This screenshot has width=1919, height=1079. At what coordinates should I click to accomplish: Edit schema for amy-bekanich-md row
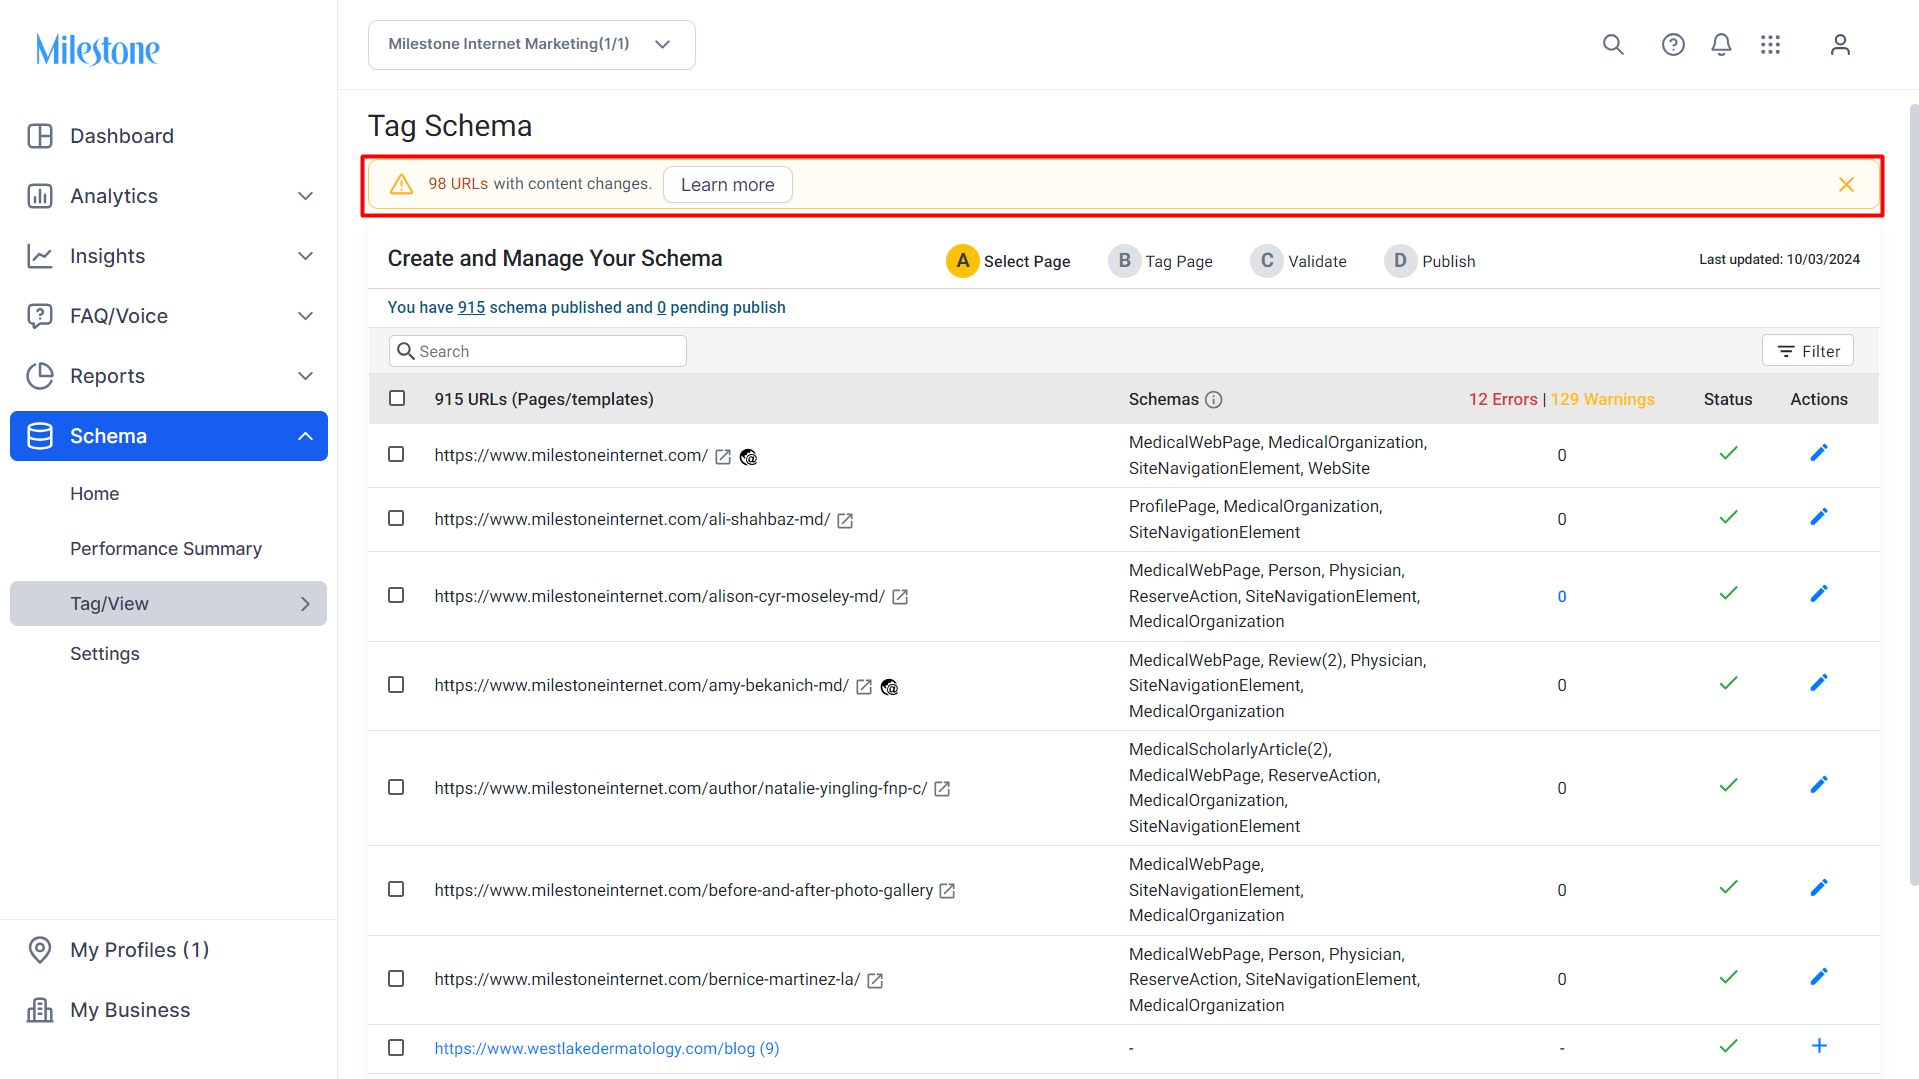(x=1819, y=683)
